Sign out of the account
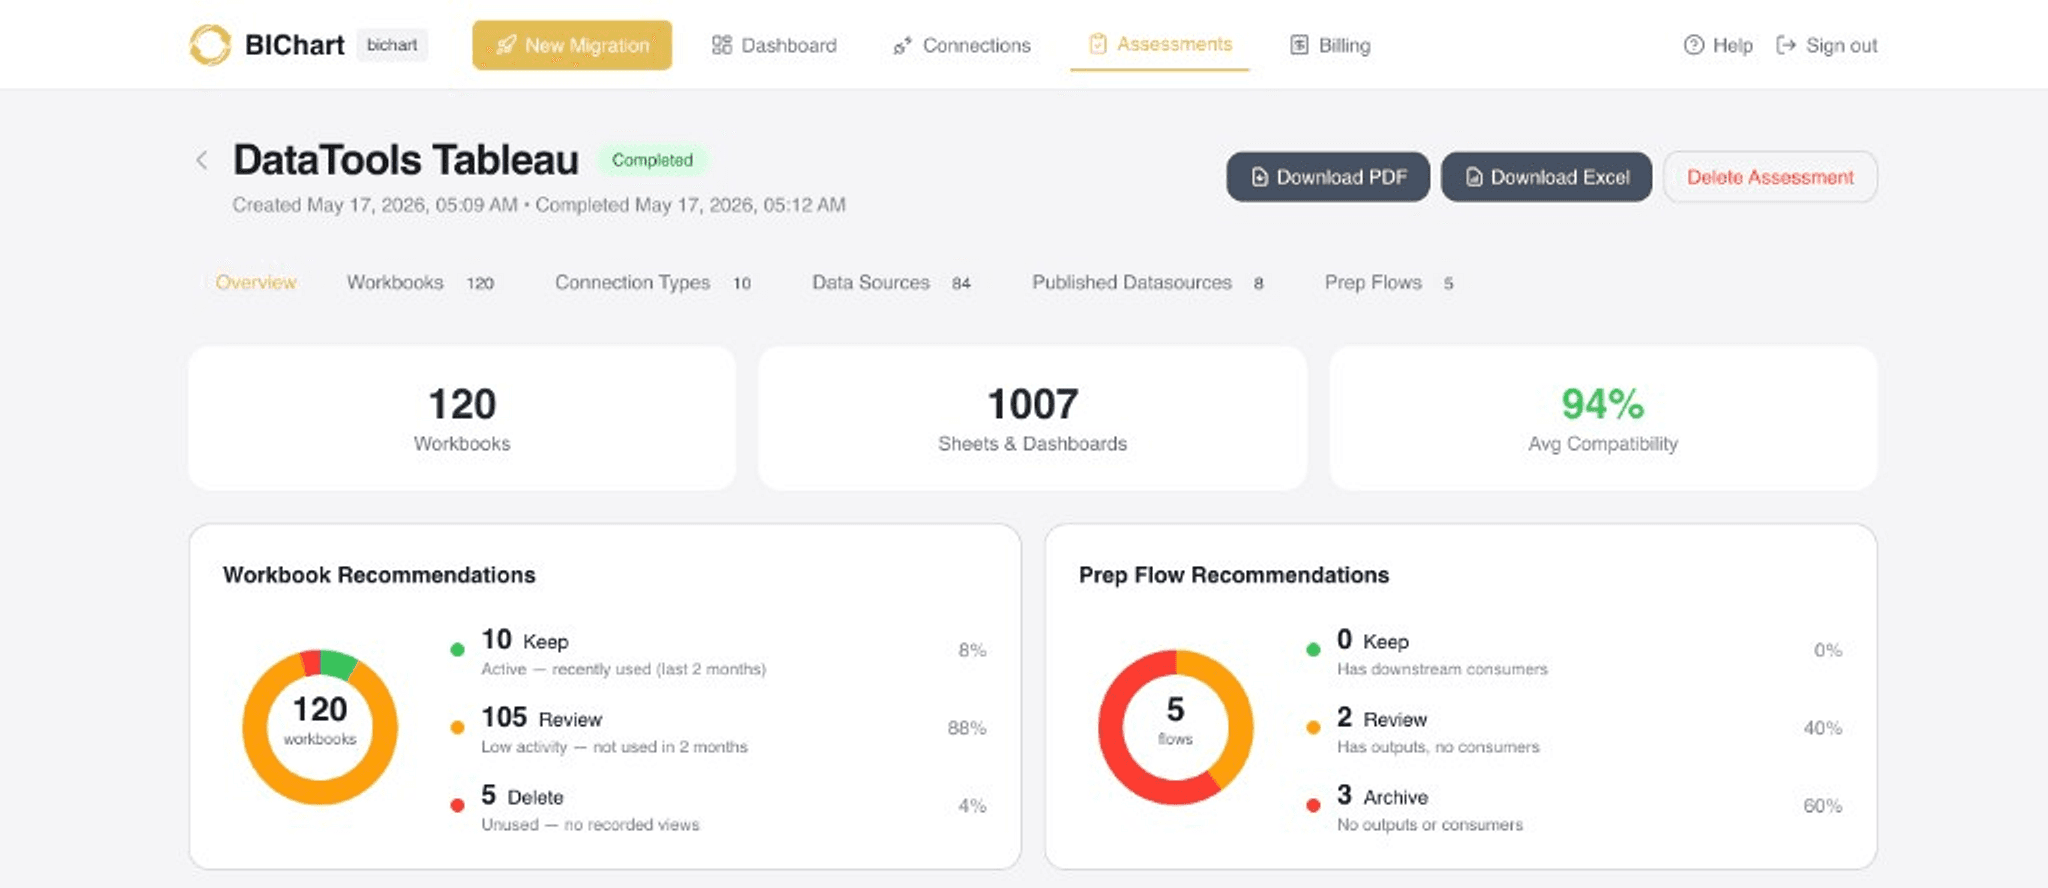This screenshot has width=2048, height=888. [x=1826, y=45]
